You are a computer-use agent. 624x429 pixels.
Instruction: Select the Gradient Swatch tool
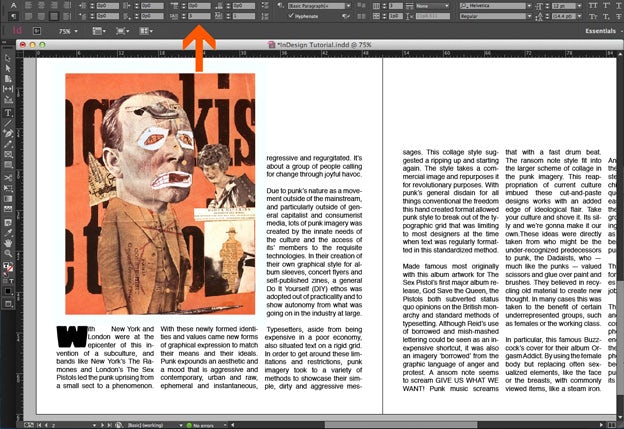(x=8, y=199)
